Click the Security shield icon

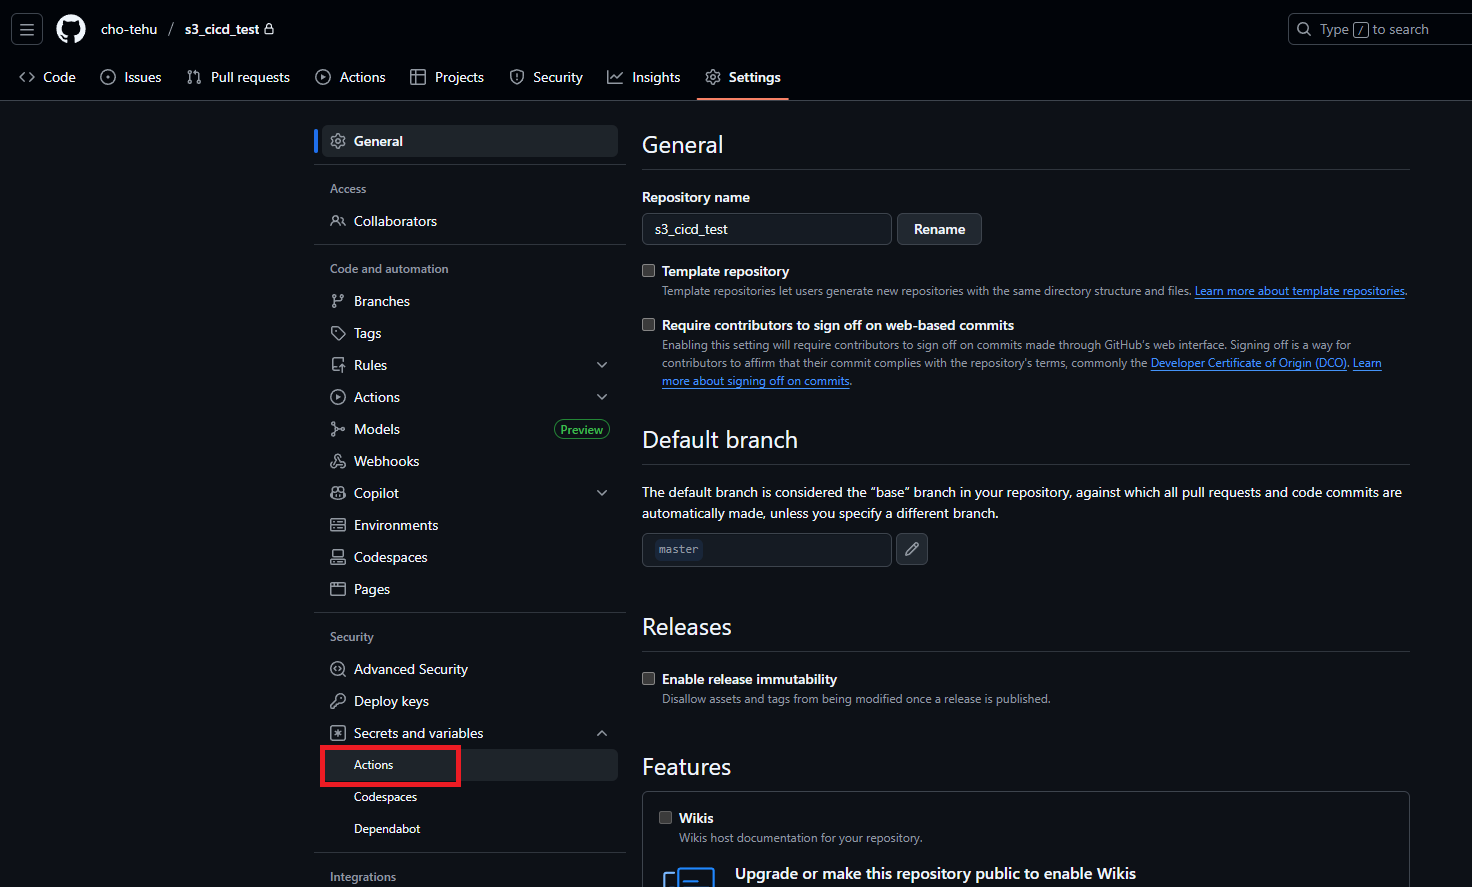point(517,77)
